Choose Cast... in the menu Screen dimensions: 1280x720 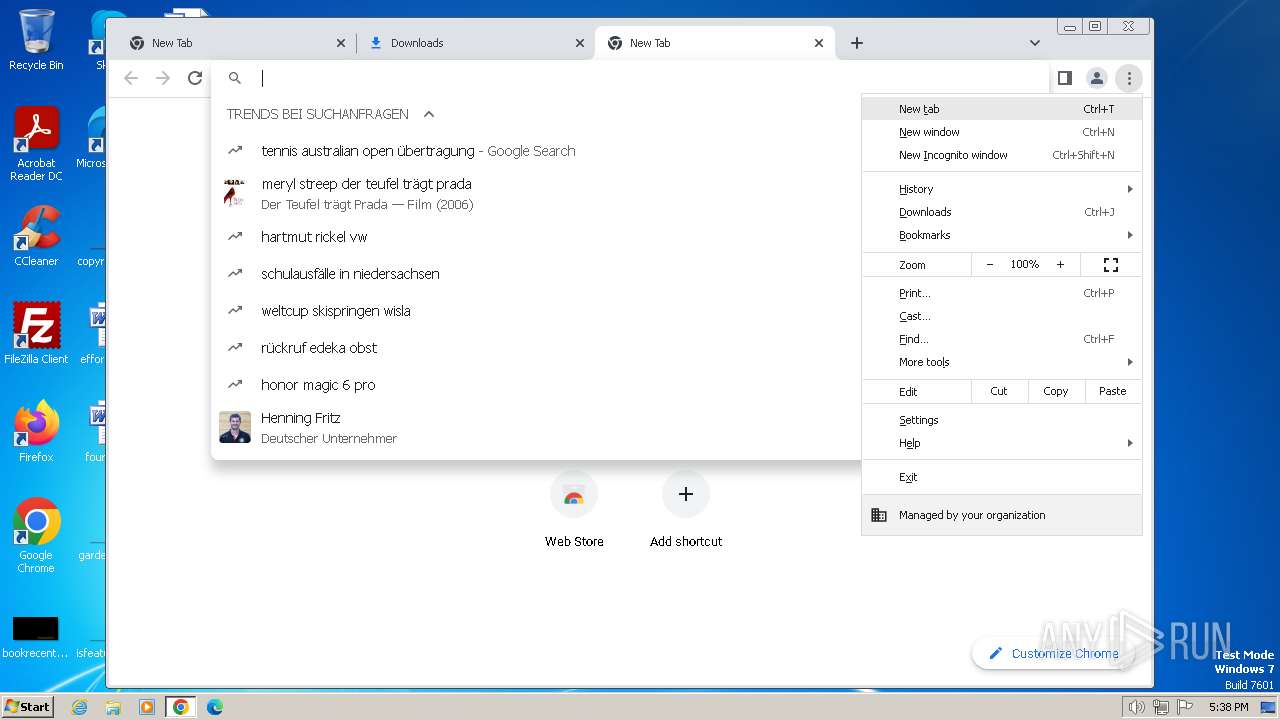tap(1002, 316)
